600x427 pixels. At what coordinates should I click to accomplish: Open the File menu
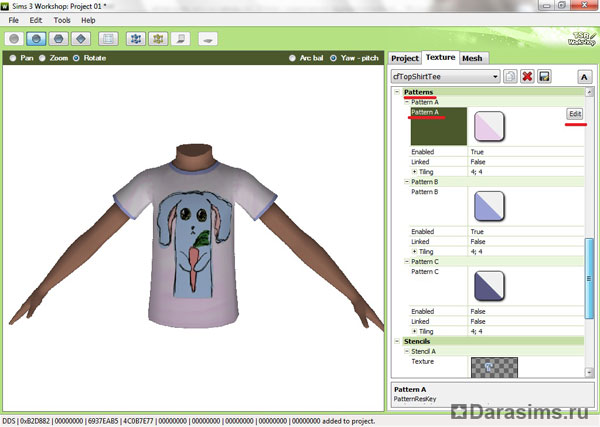point(13,20)
